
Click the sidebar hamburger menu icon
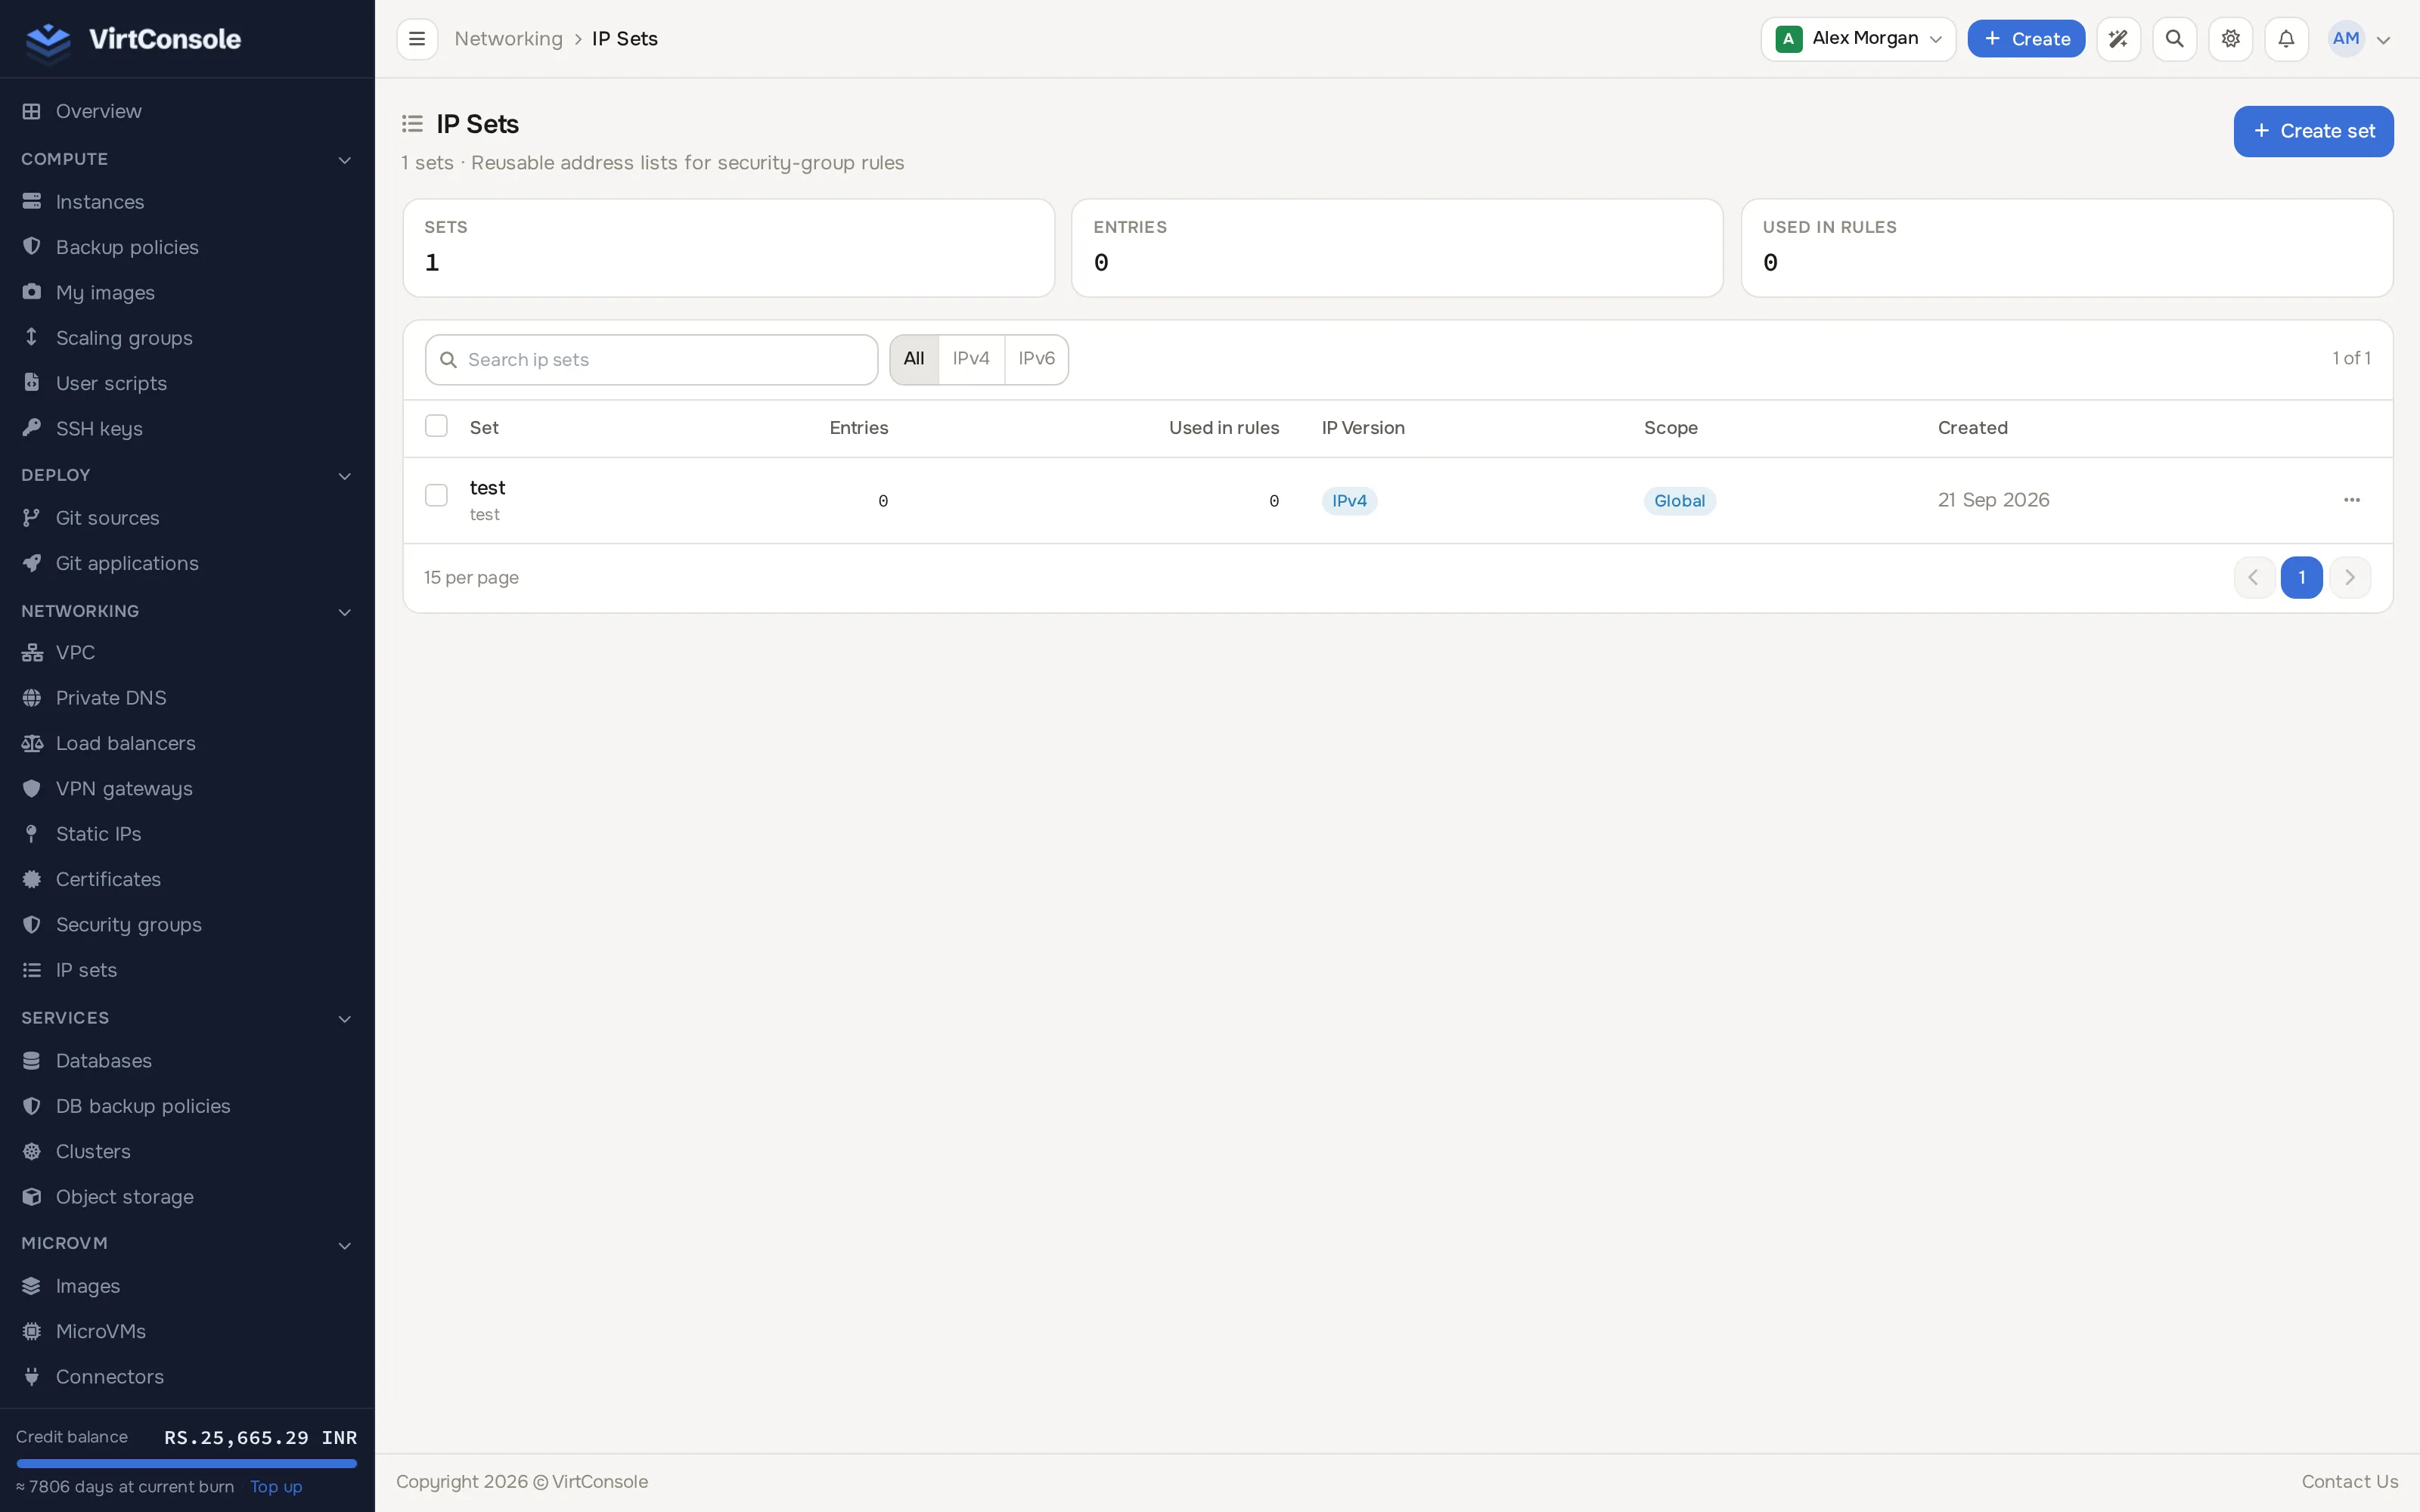pos(417,39)
